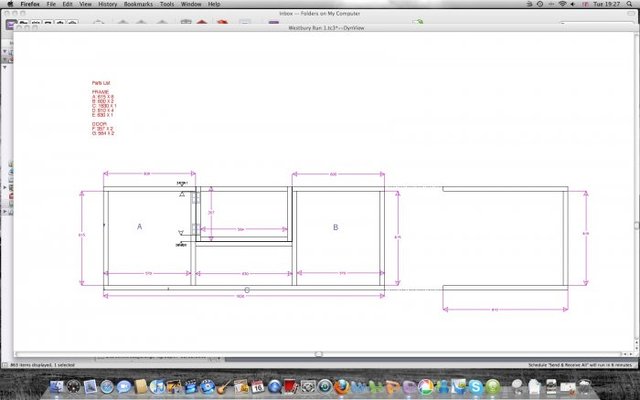The image size is (640, 400).
Task: Click the horizontal scrollbar below the drawing
Action: [x=319, y=354]
